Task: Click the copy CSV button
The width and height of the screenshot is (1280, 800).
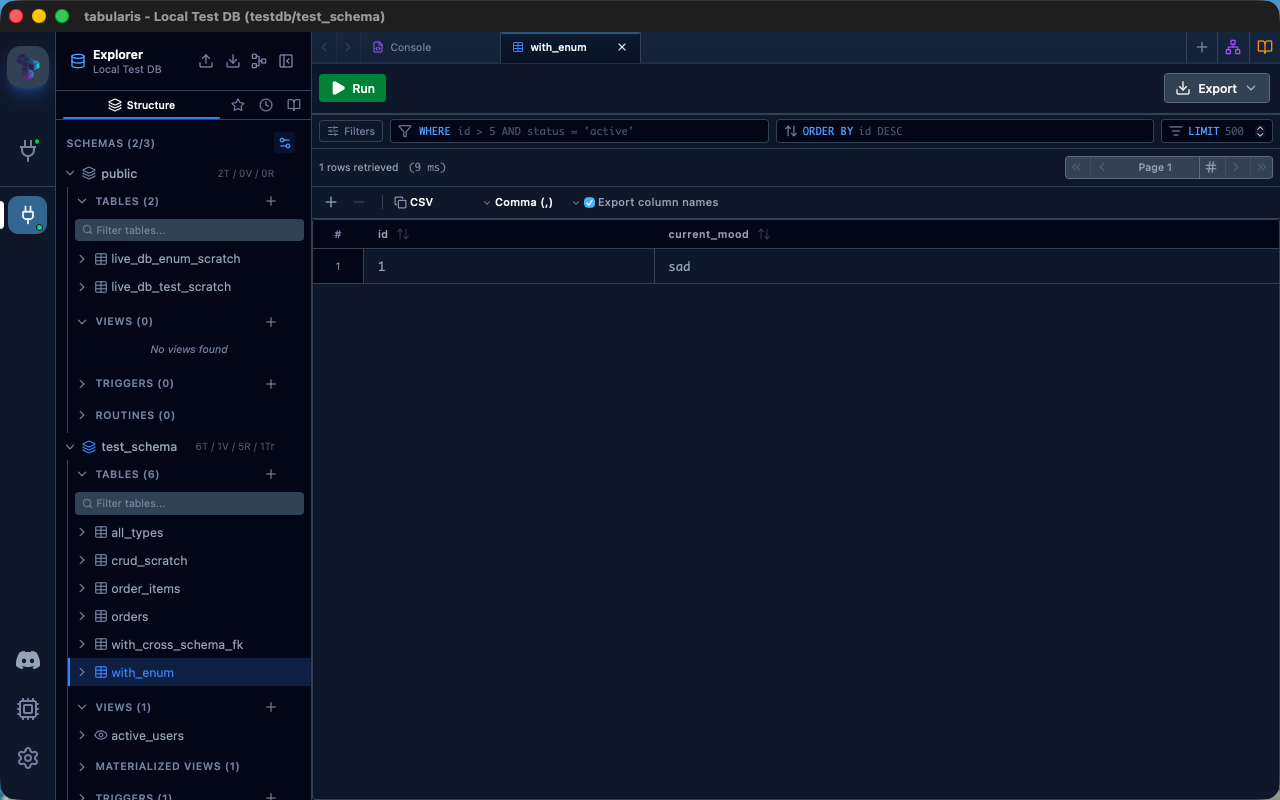Action: pos(414,202)
